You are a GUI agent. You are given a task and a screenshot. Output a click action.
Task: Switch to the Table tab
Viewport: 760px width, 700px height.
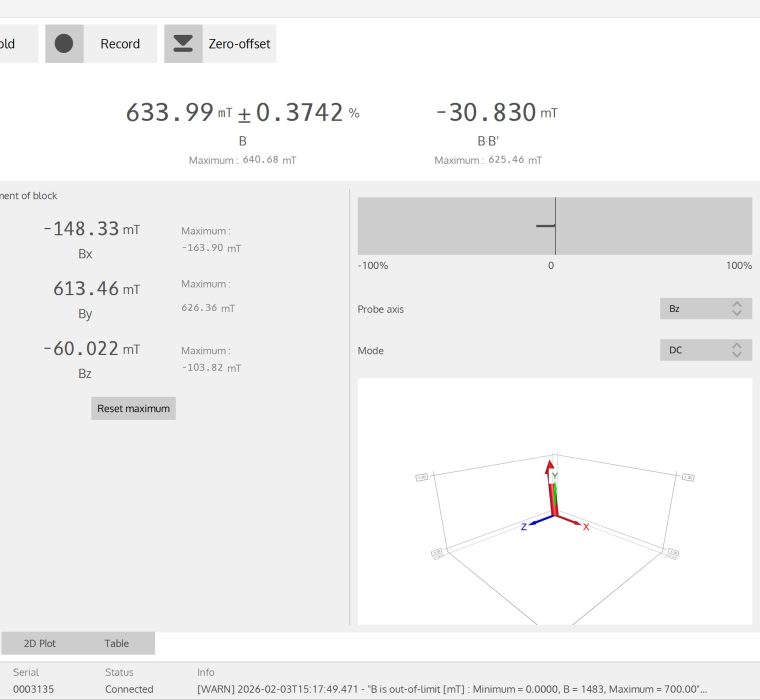(x=117, y=644)
